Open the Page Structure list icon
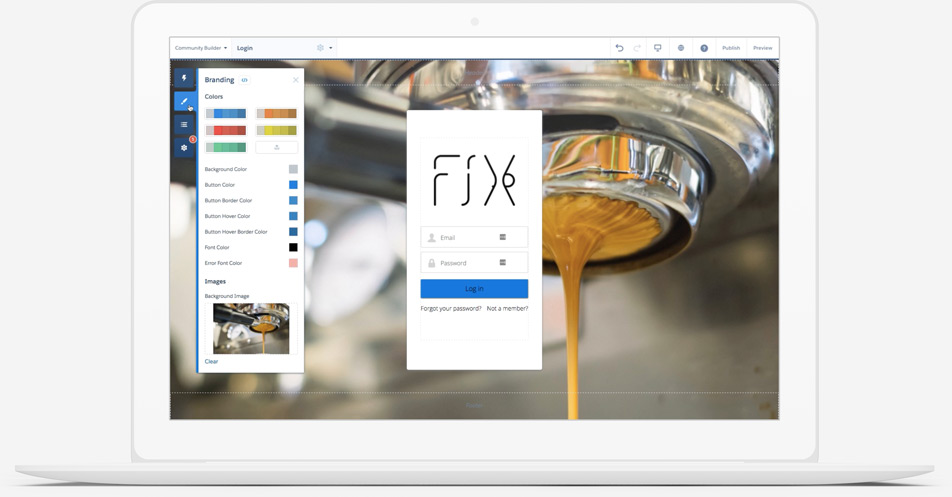 (x=184, y=124)
